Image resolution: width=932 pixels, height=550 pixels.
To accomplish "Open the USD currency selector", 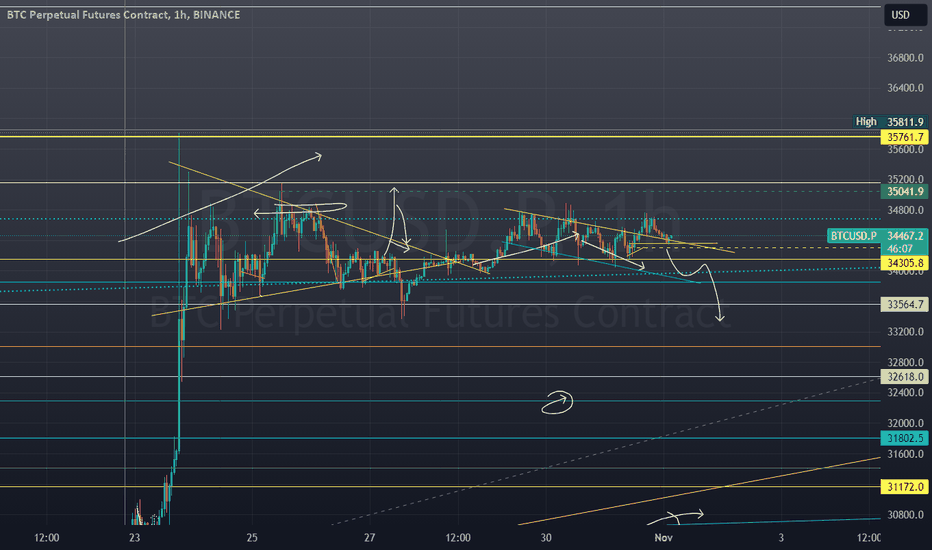I will (904, 15).
